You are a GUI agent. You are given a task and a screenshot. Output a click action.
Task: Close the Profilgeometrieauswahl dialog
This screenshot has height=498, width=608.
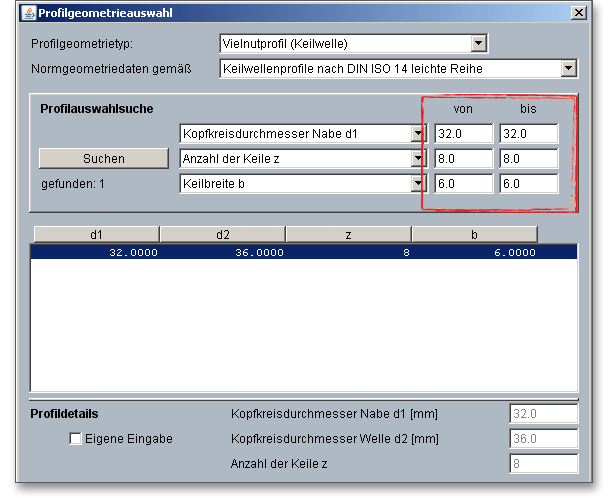coord(577,13)
